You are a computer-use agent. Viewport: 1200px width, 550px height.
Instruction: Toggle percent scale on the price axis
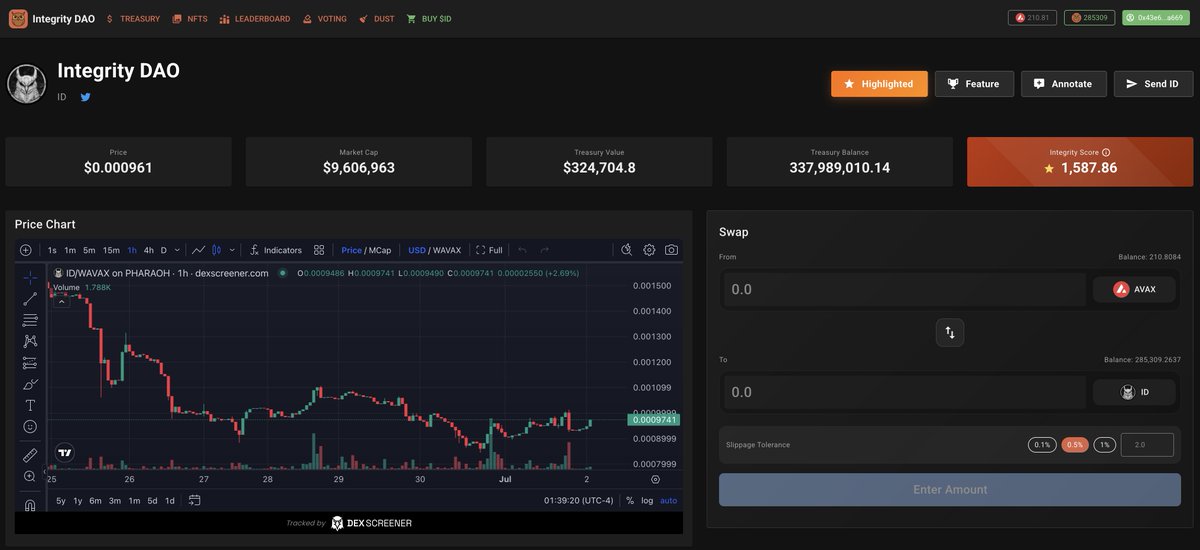[630, 500]
